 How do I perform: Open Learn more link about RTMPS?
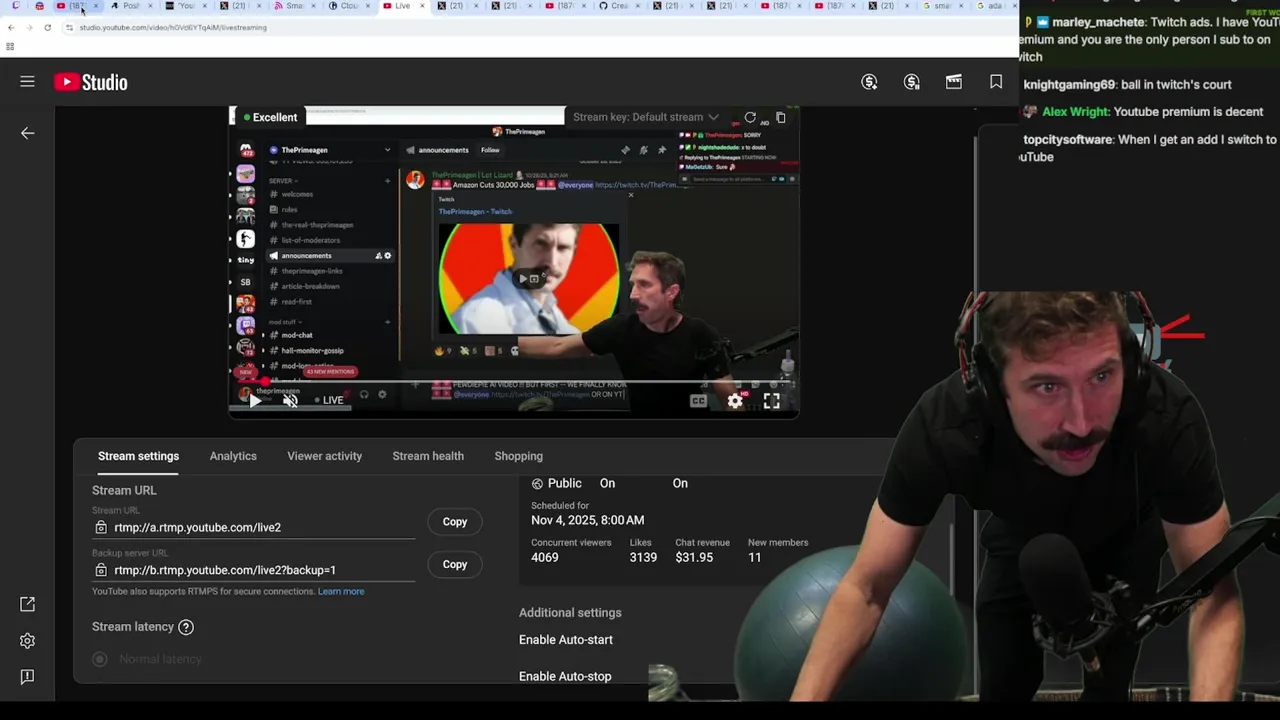point(341,591)
